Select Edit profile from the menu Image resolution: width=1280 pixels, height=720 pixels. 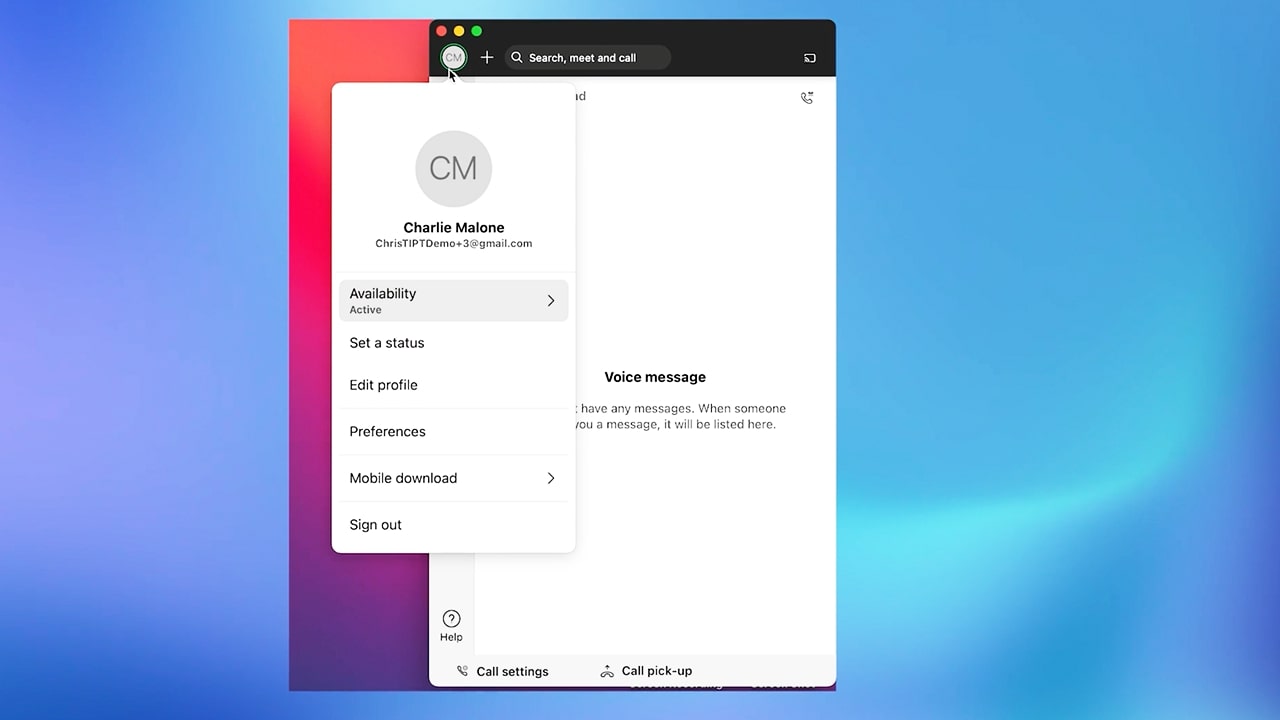click(383, 385)
